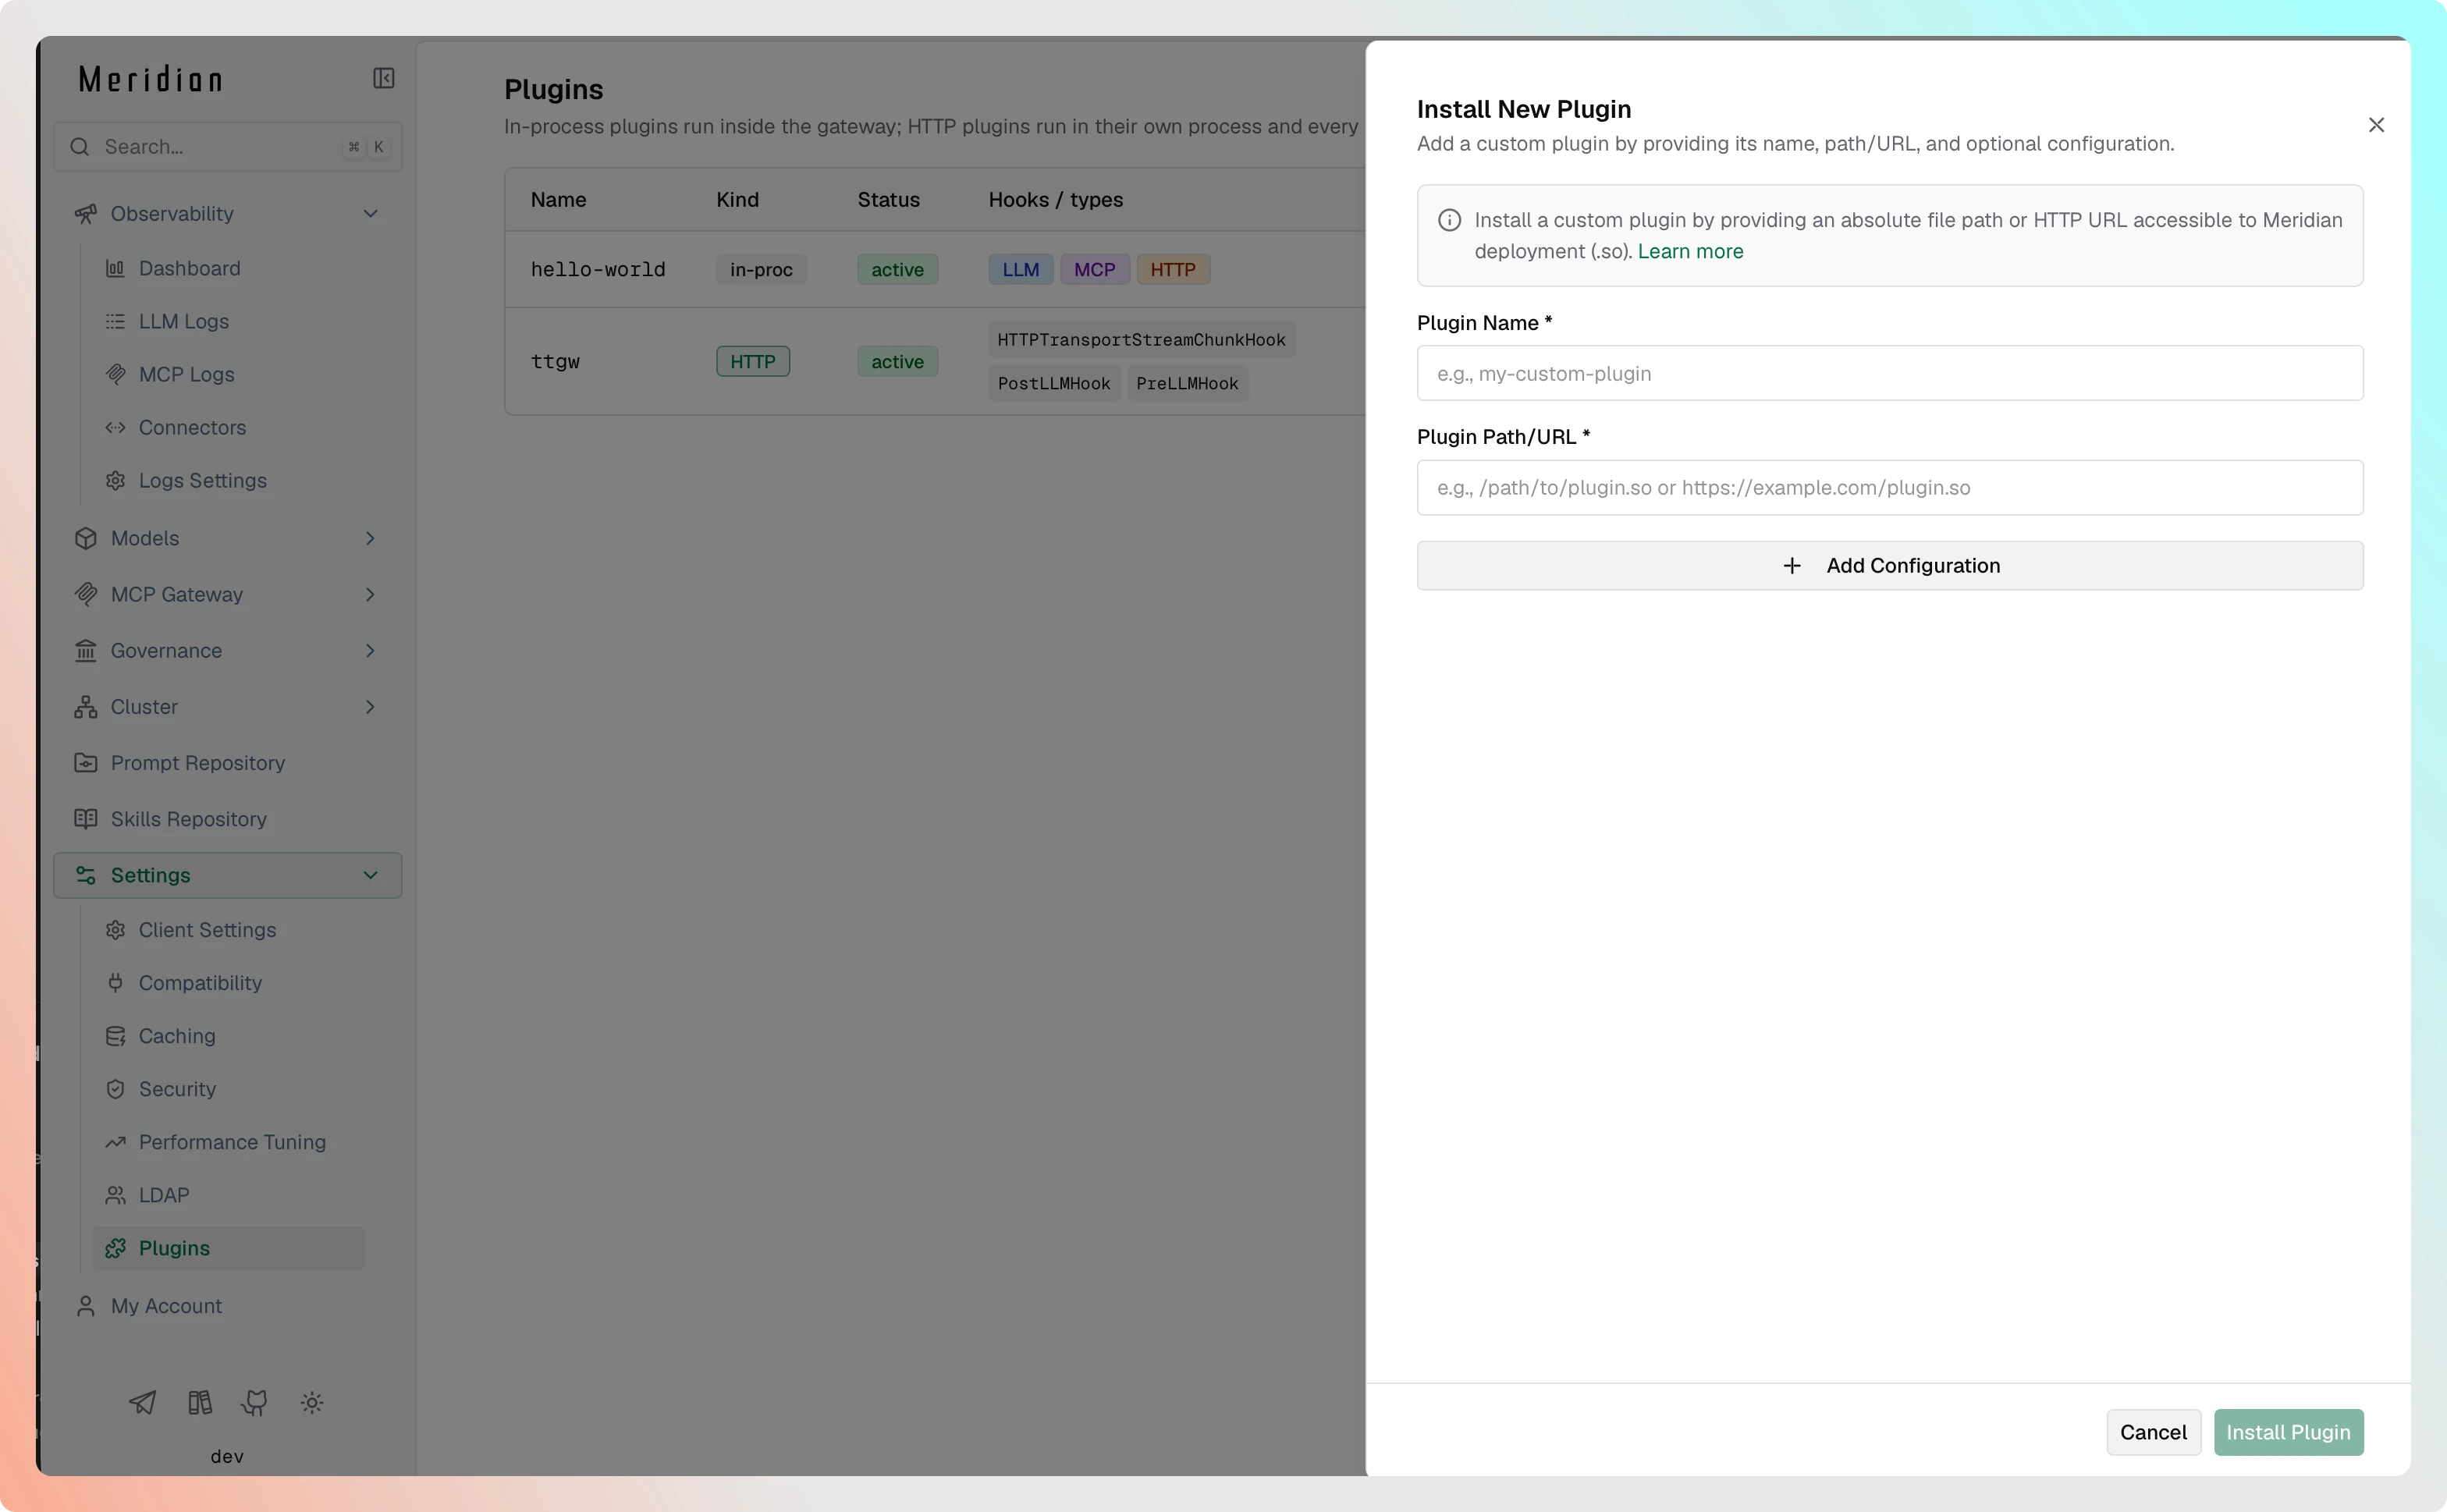
Task: Cancel the plugin installation
Action: click(2153, 1432)
